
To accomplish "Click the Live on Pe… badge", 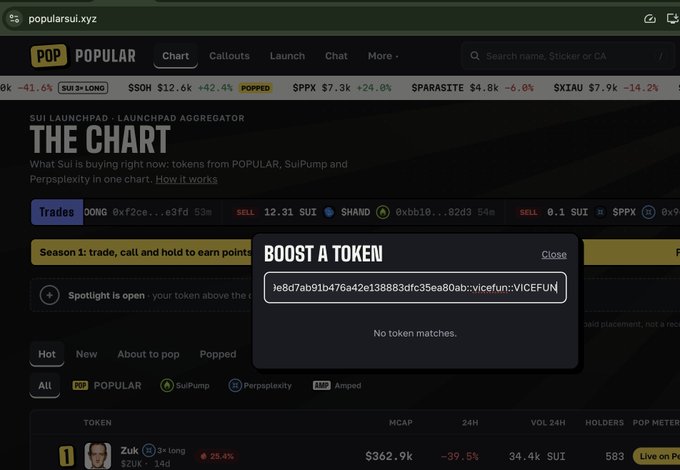I will (x=657, y=456).
